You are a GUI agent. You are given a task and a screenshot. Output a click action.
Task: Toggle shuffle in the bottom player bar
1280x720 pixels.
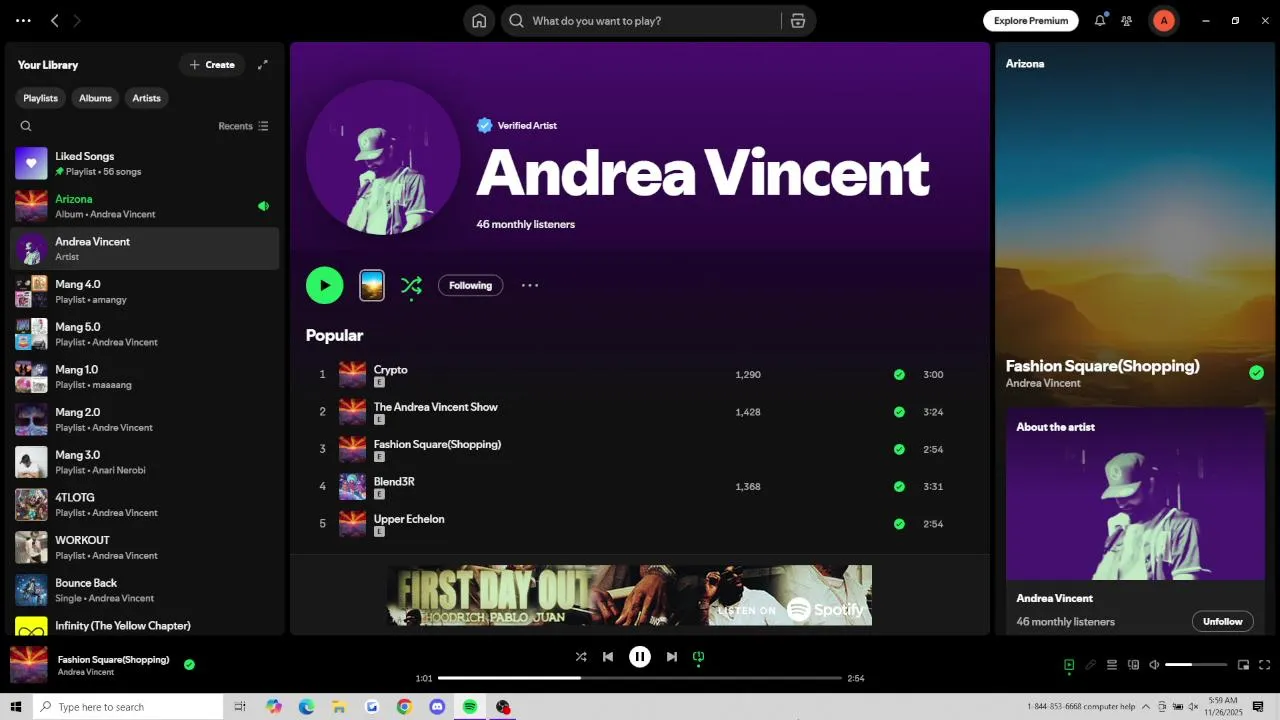581,657
